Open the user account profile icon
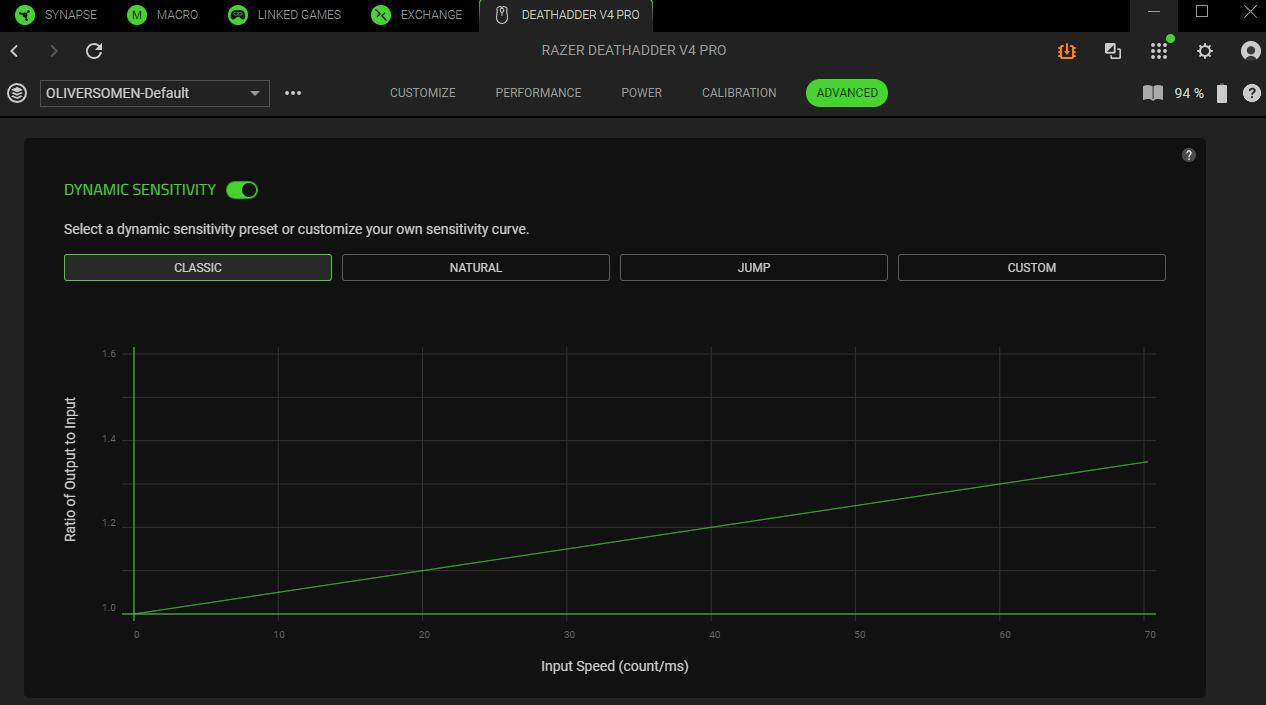The height and width of the screenshot is (705, 1266). 1250,51
